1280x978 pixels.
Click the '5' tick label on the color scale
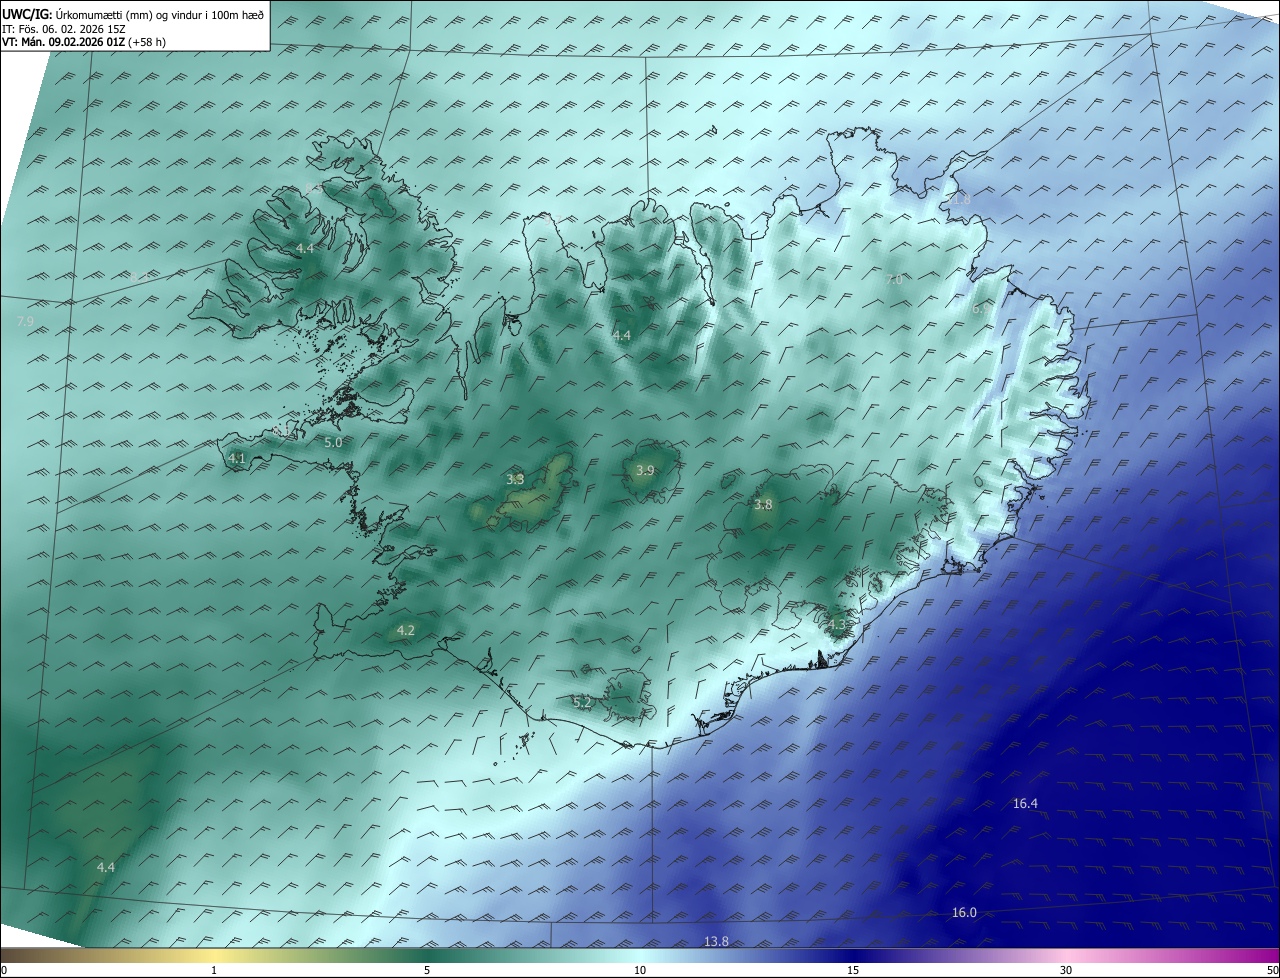pyautogui.click(x=427, y=970)
